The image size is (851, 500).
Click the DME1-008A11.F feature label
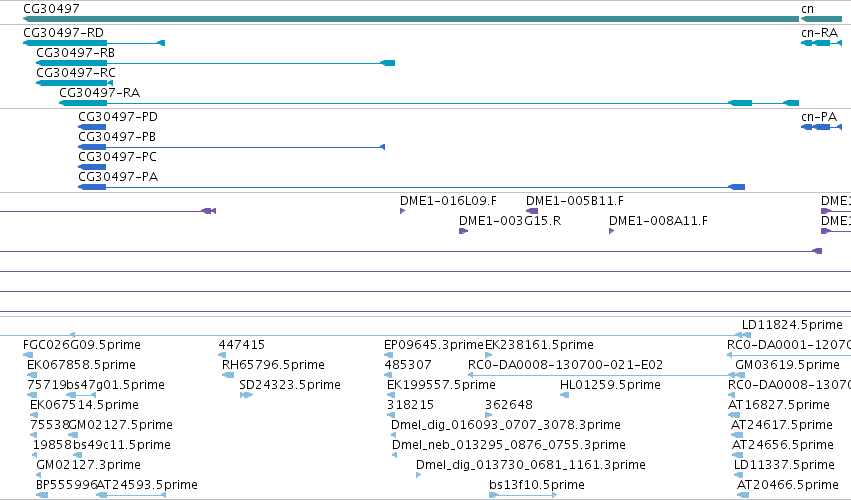[658, 221]
